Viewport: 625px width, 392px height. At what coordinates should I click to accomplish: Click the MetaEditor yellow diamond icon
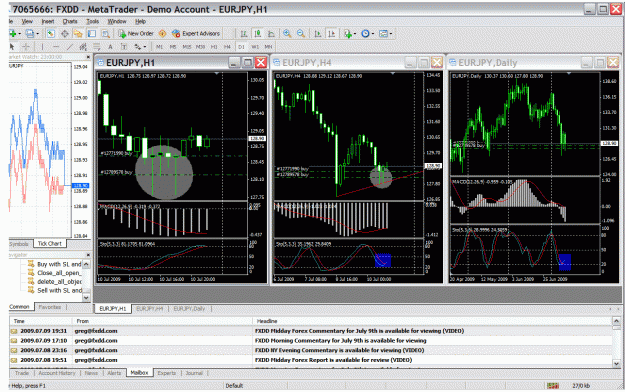click(x=163, y=34)
